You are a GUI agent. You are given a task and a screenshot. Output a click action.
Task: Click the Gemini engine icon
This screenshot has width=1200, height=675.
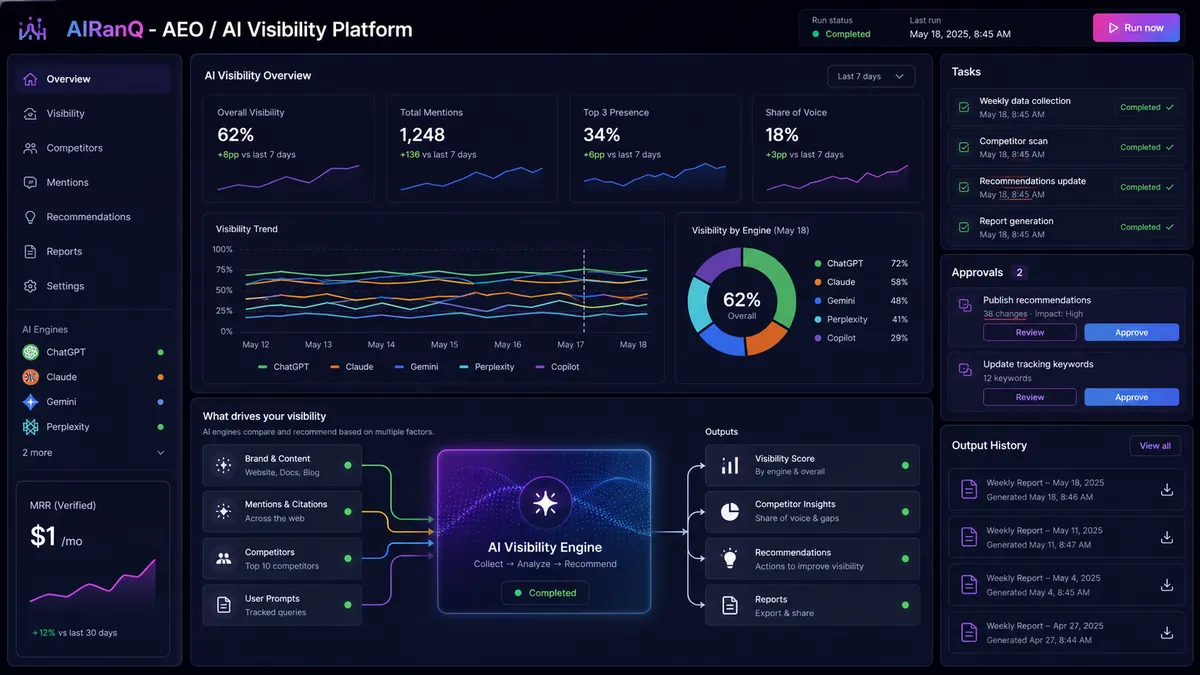point(30,402)
